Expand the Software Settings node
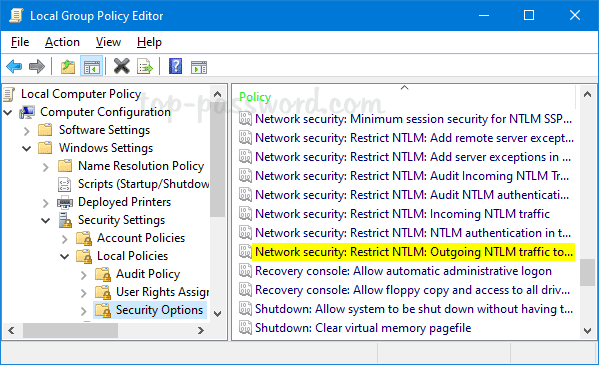 26,131
